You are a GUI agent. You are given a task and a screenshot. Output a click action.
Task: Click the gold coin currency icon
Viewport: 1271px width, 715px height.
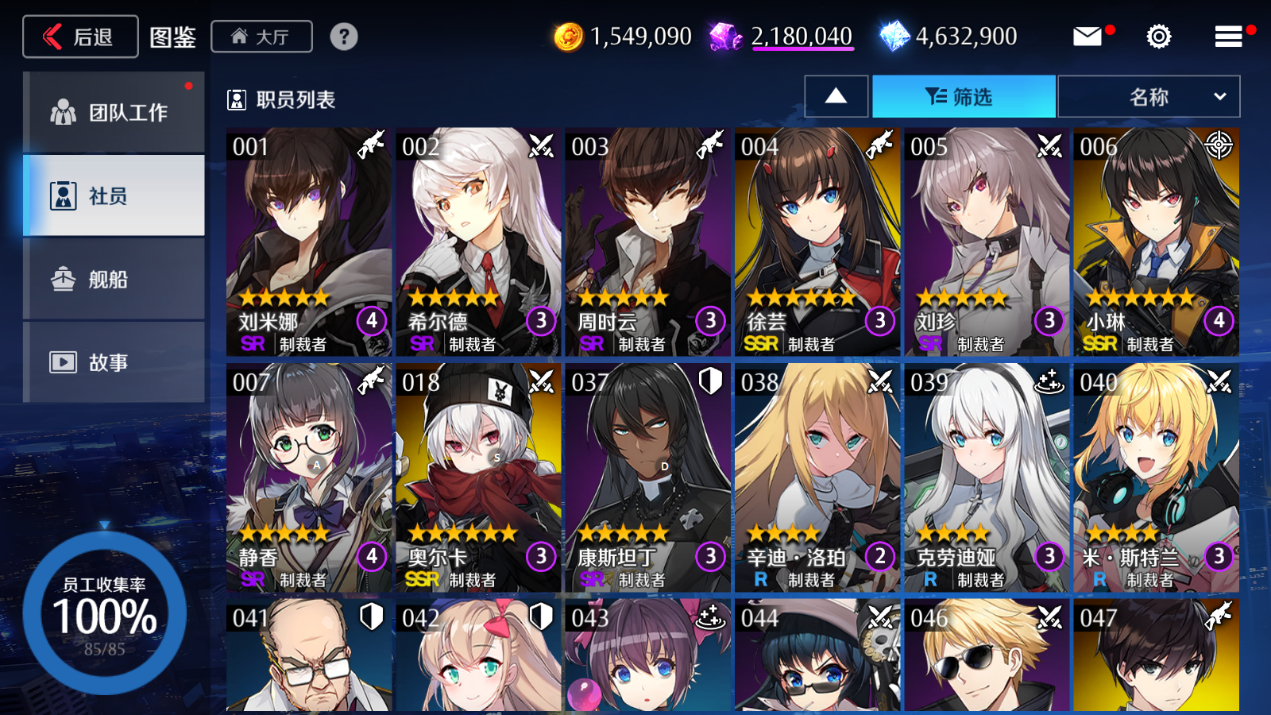[x=568, y=37]
